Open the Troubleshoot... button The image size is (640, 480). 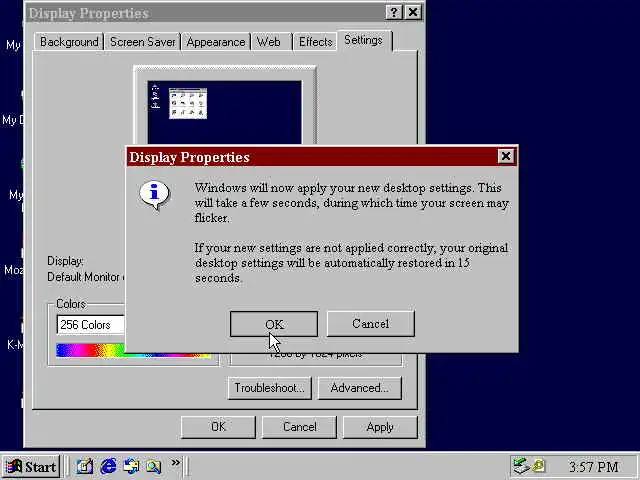[x=269, y=388]
